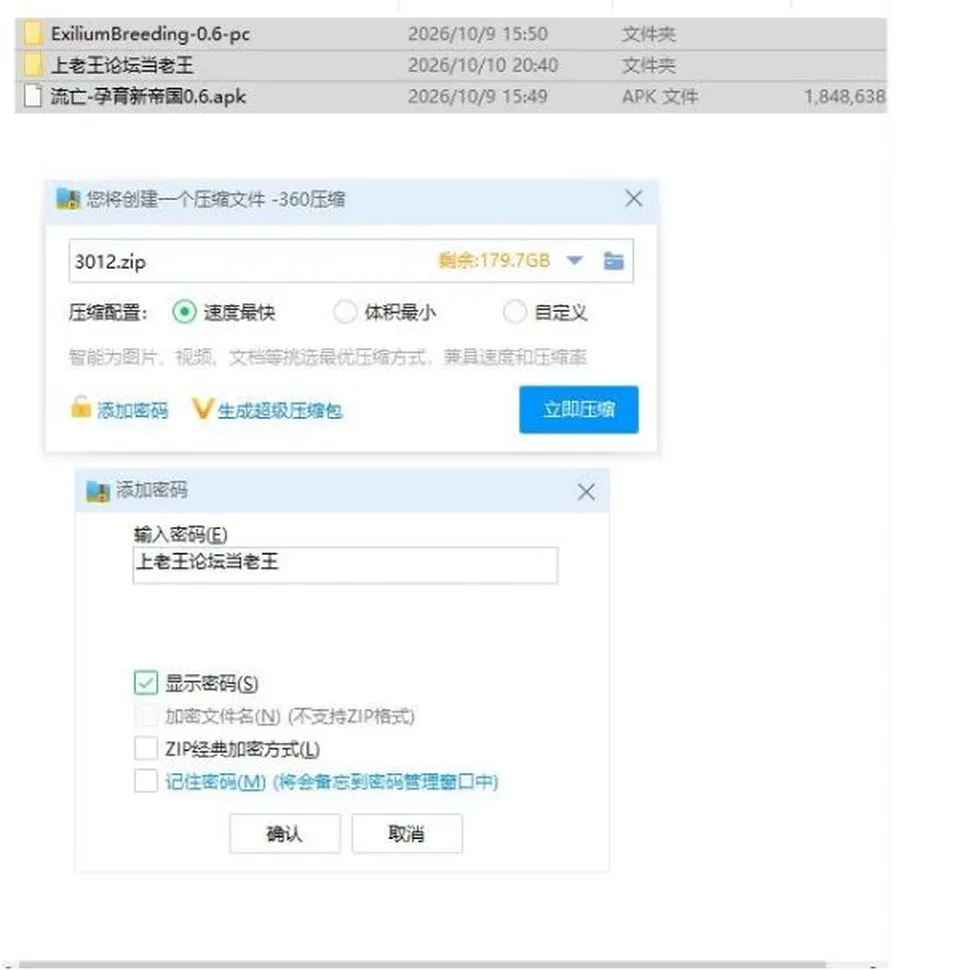This screenshot has width=960, height=970.
Task: Click the V icon beside 生成超级压缩包
Action: [202, 409]
